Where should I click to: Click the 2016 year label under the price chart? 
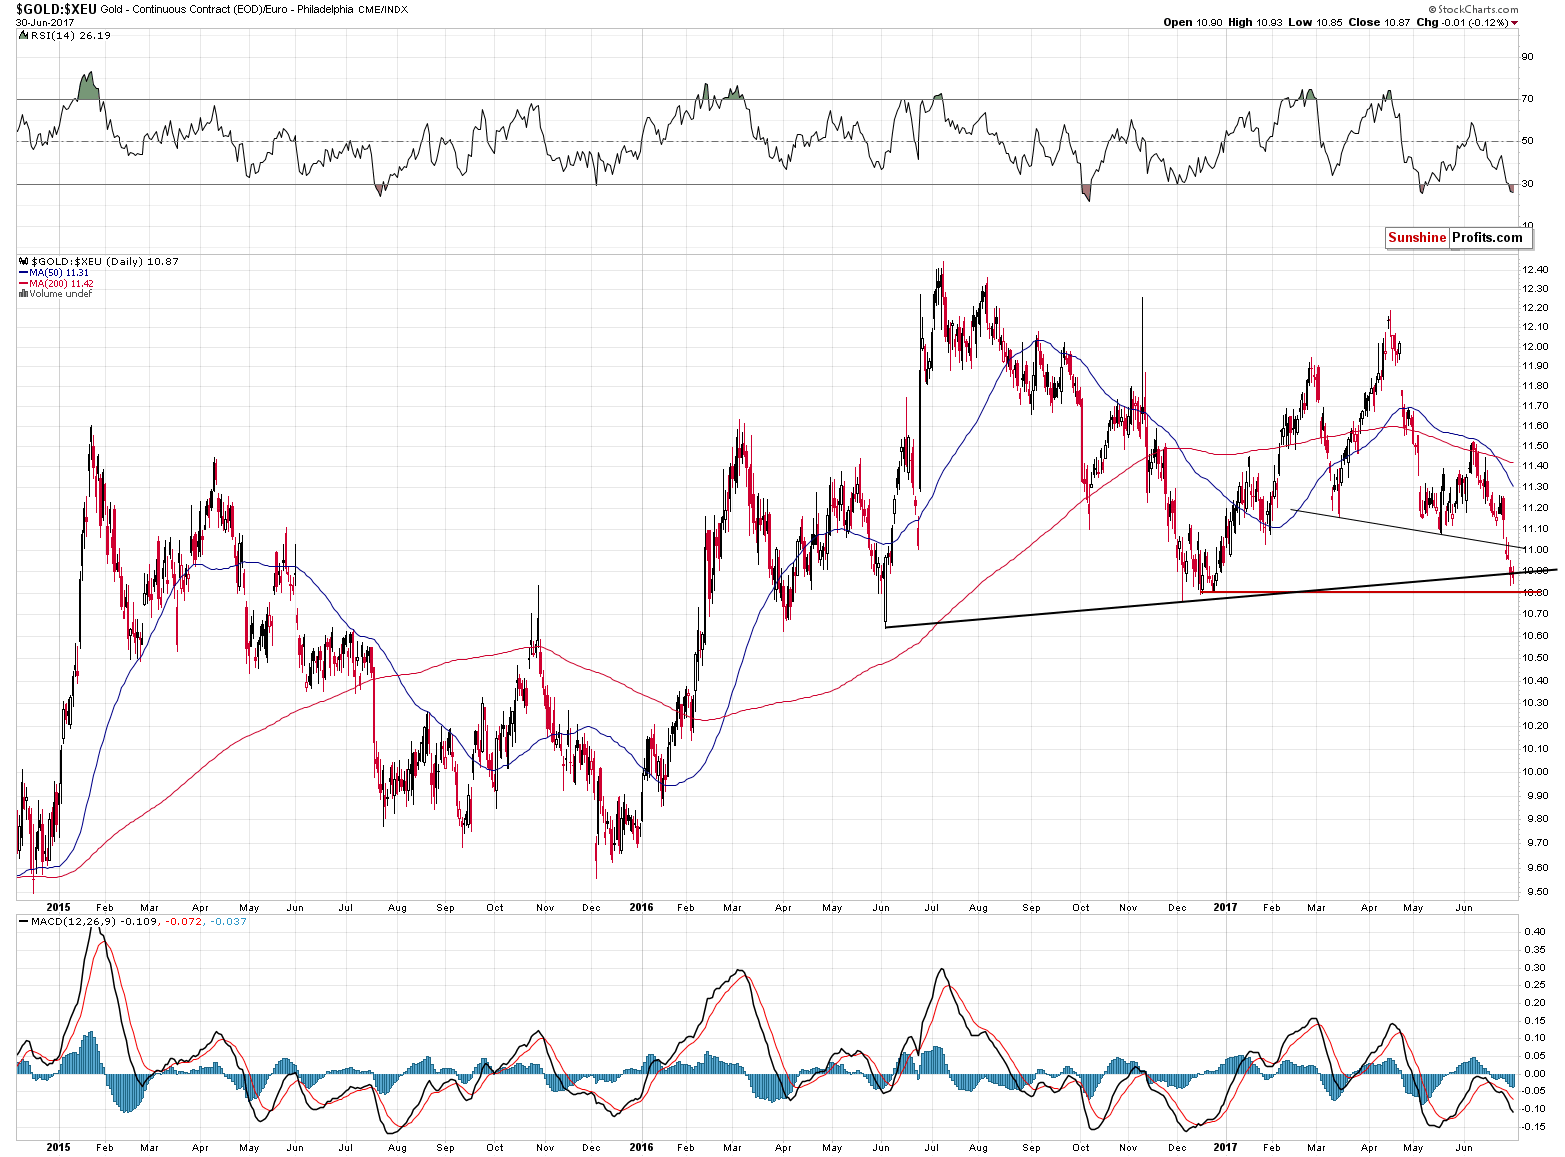click(x=641, y=908)
